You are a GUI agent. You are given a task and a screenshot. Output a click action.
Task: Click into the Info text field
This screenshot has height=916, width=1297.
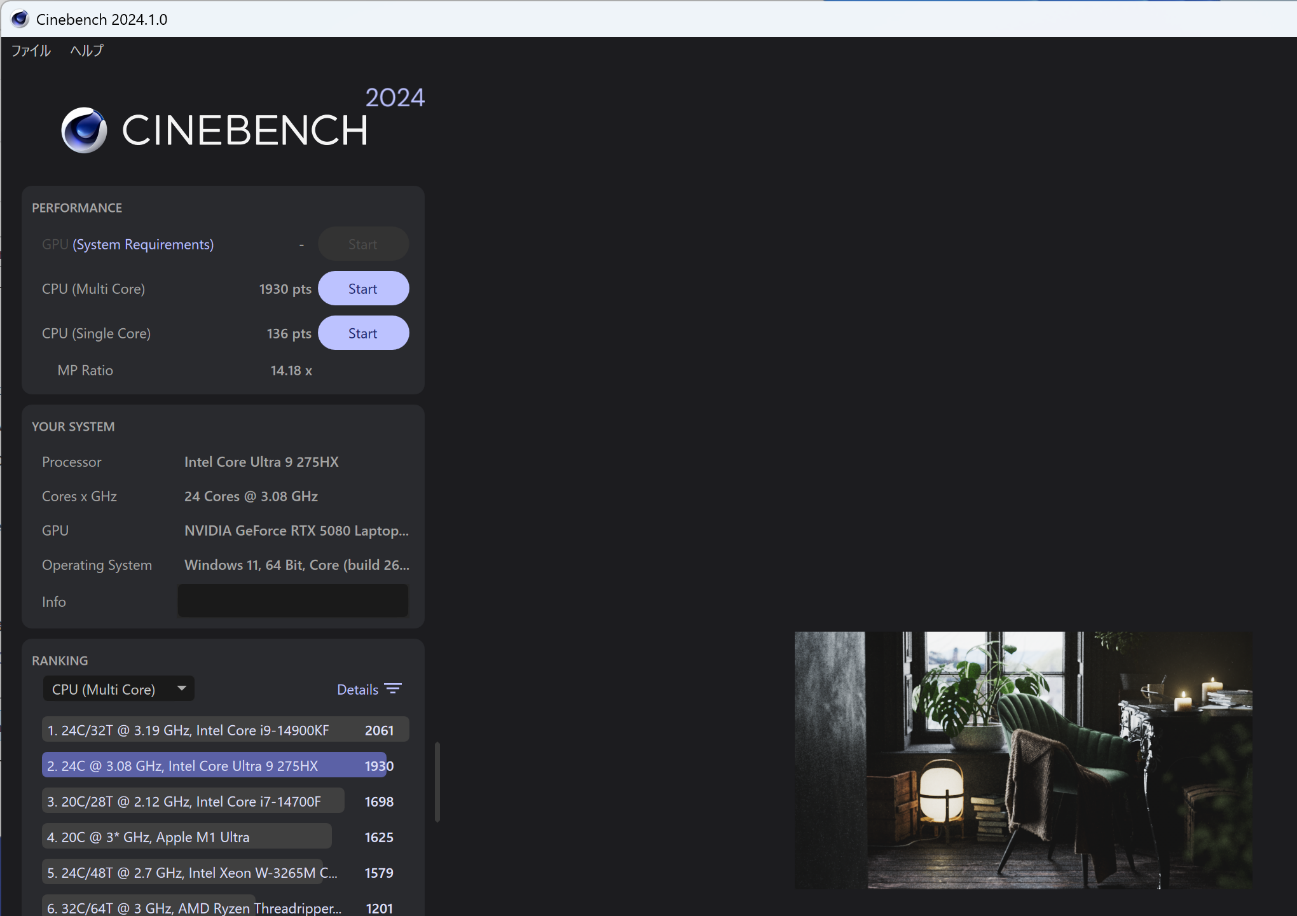tap(293, 601)
